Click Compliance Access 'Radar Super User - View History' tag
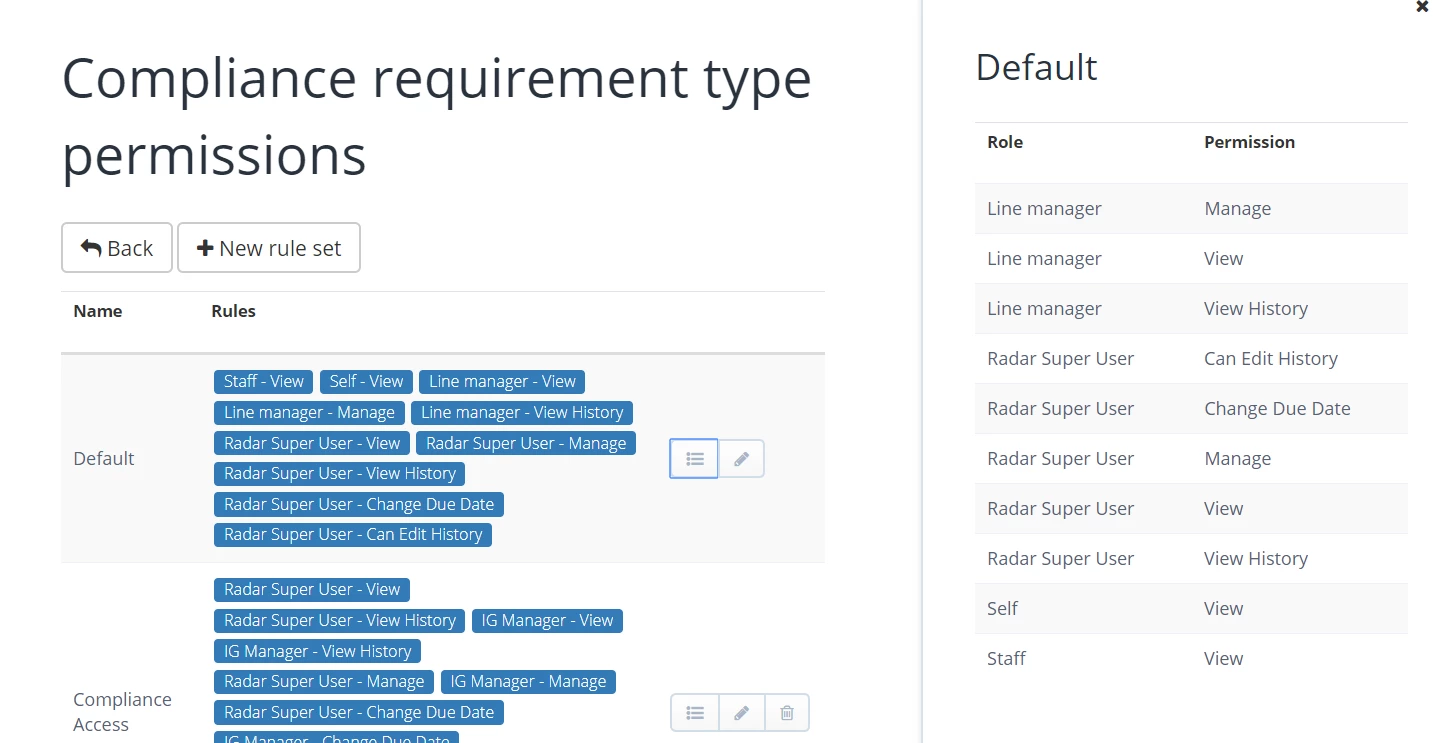 point(340,620)
